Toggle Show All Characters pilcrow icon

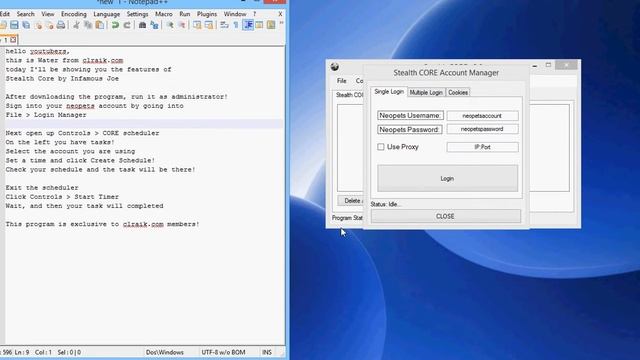236,25
